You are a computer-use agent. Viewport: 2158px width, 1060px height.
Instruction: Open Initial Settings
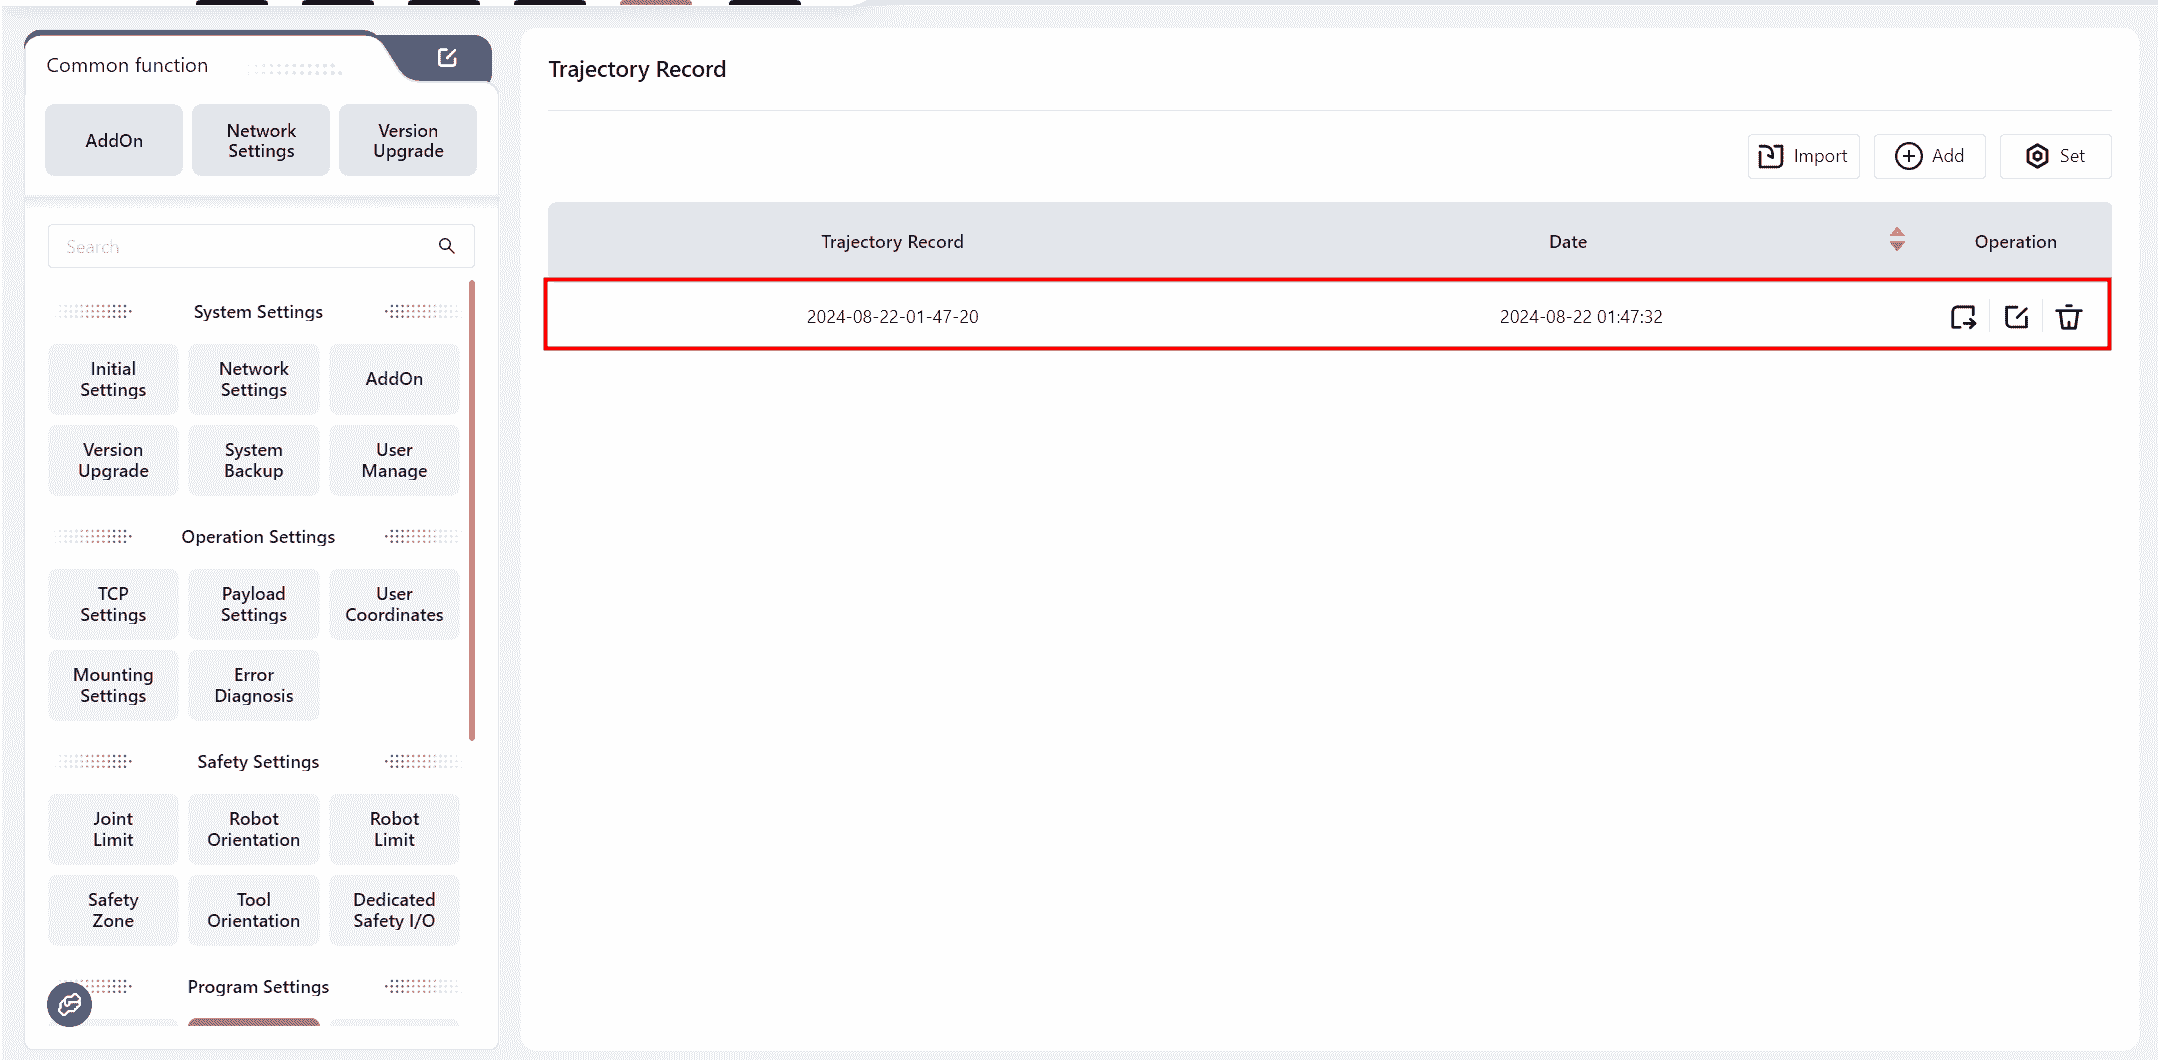click(x=113, y=379)
